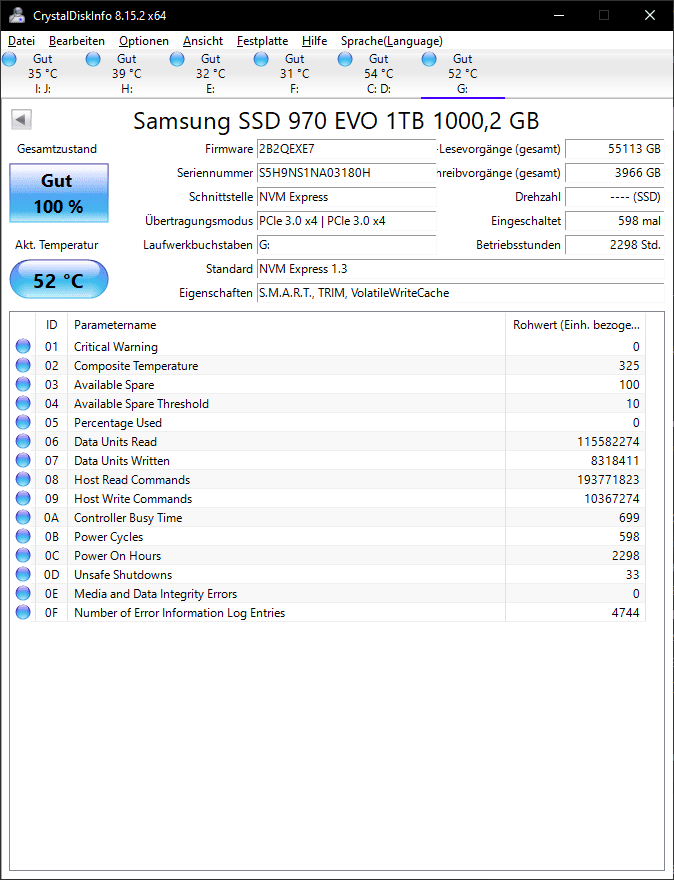
Task: Open the Bearbeiten menu
Action: [77, 41]
